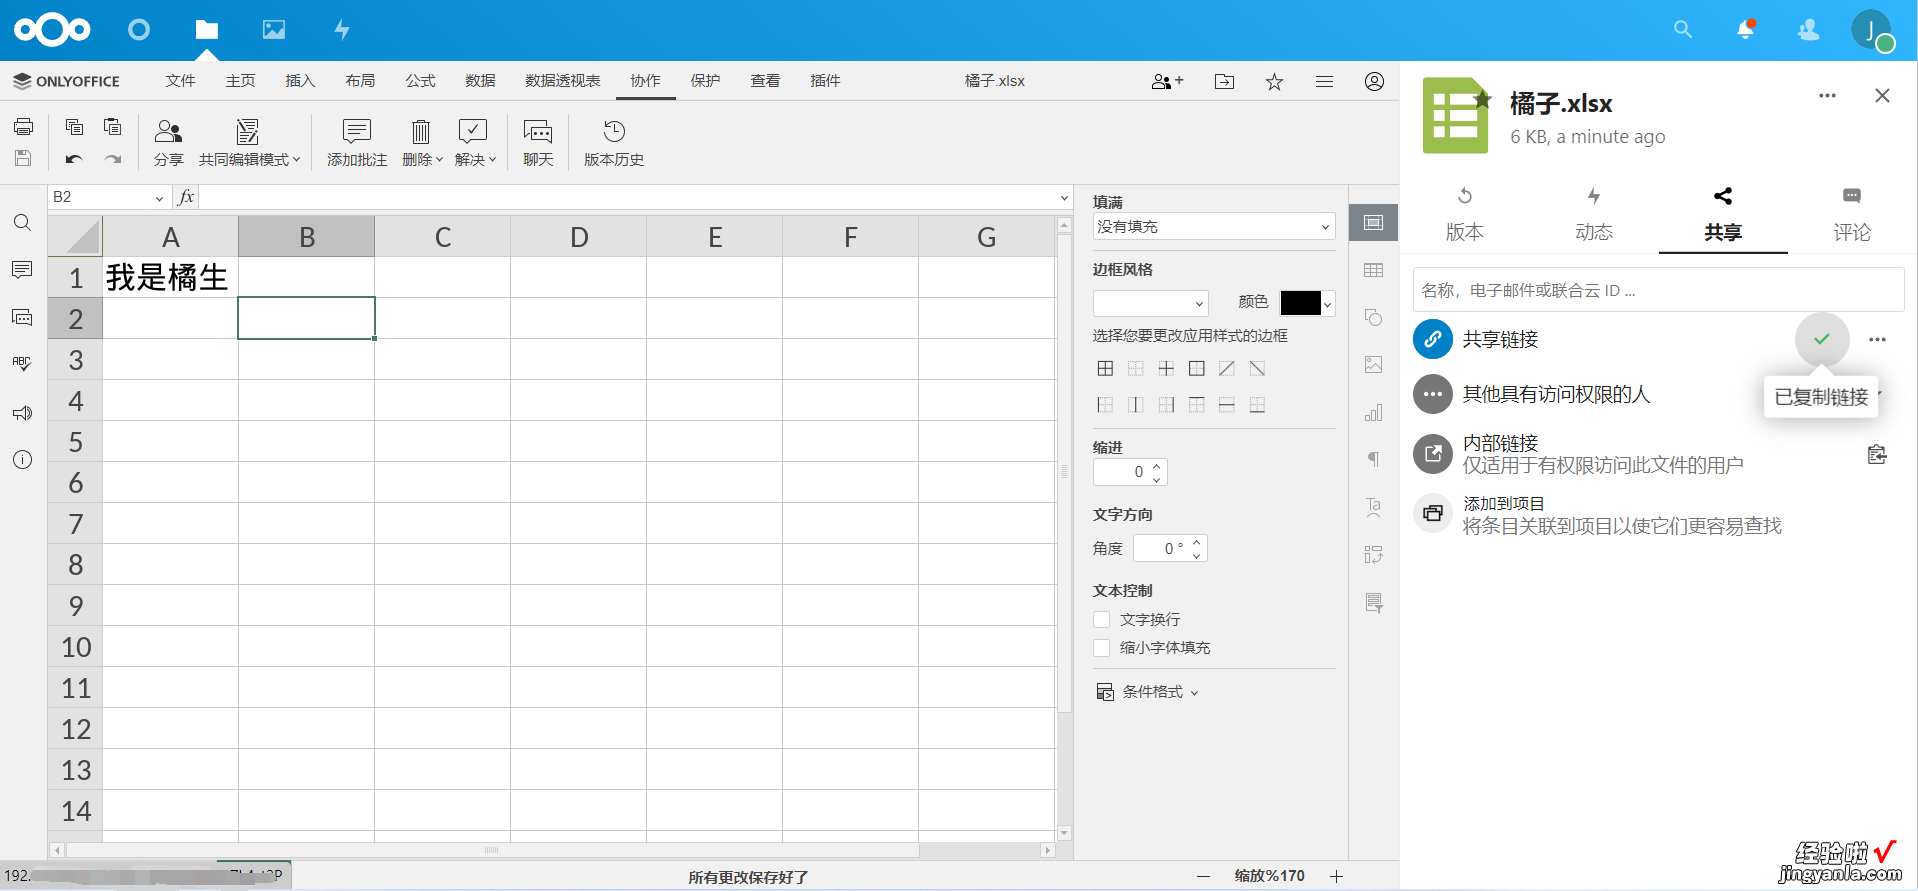Click Add Comment (添加批注)
This screenshot has height=891, width=1918.
(357, 143)
